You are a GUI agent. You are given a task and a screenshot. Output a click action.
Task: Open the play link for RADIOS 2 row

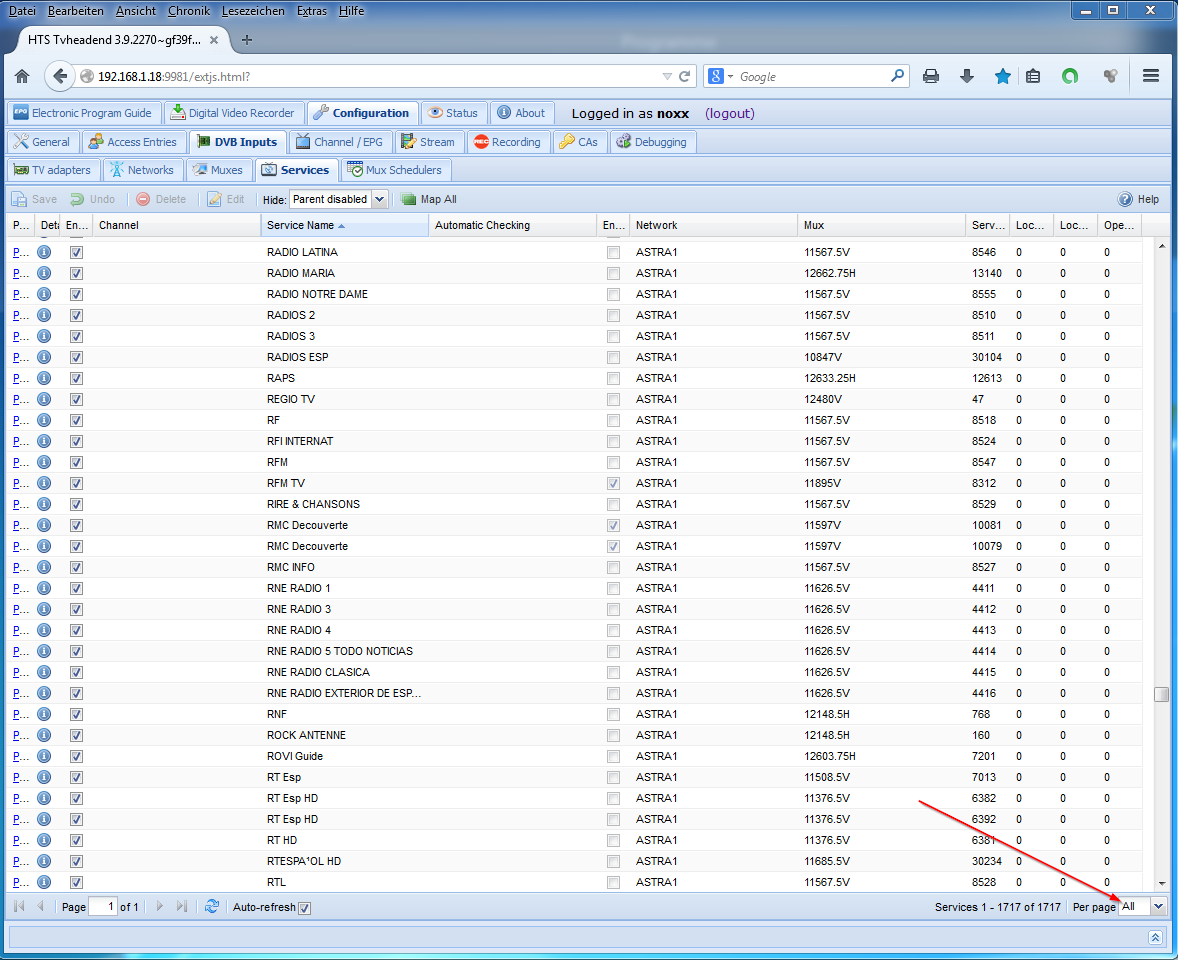20,315
